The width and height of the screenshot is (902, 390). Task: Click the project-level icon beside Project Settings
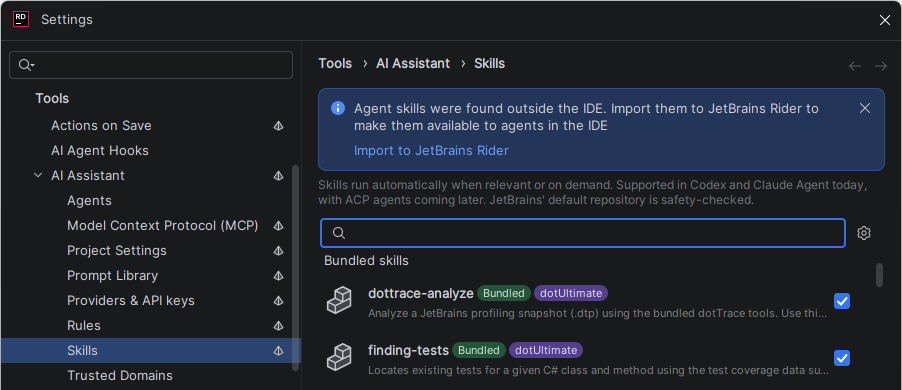click(278, 251)
